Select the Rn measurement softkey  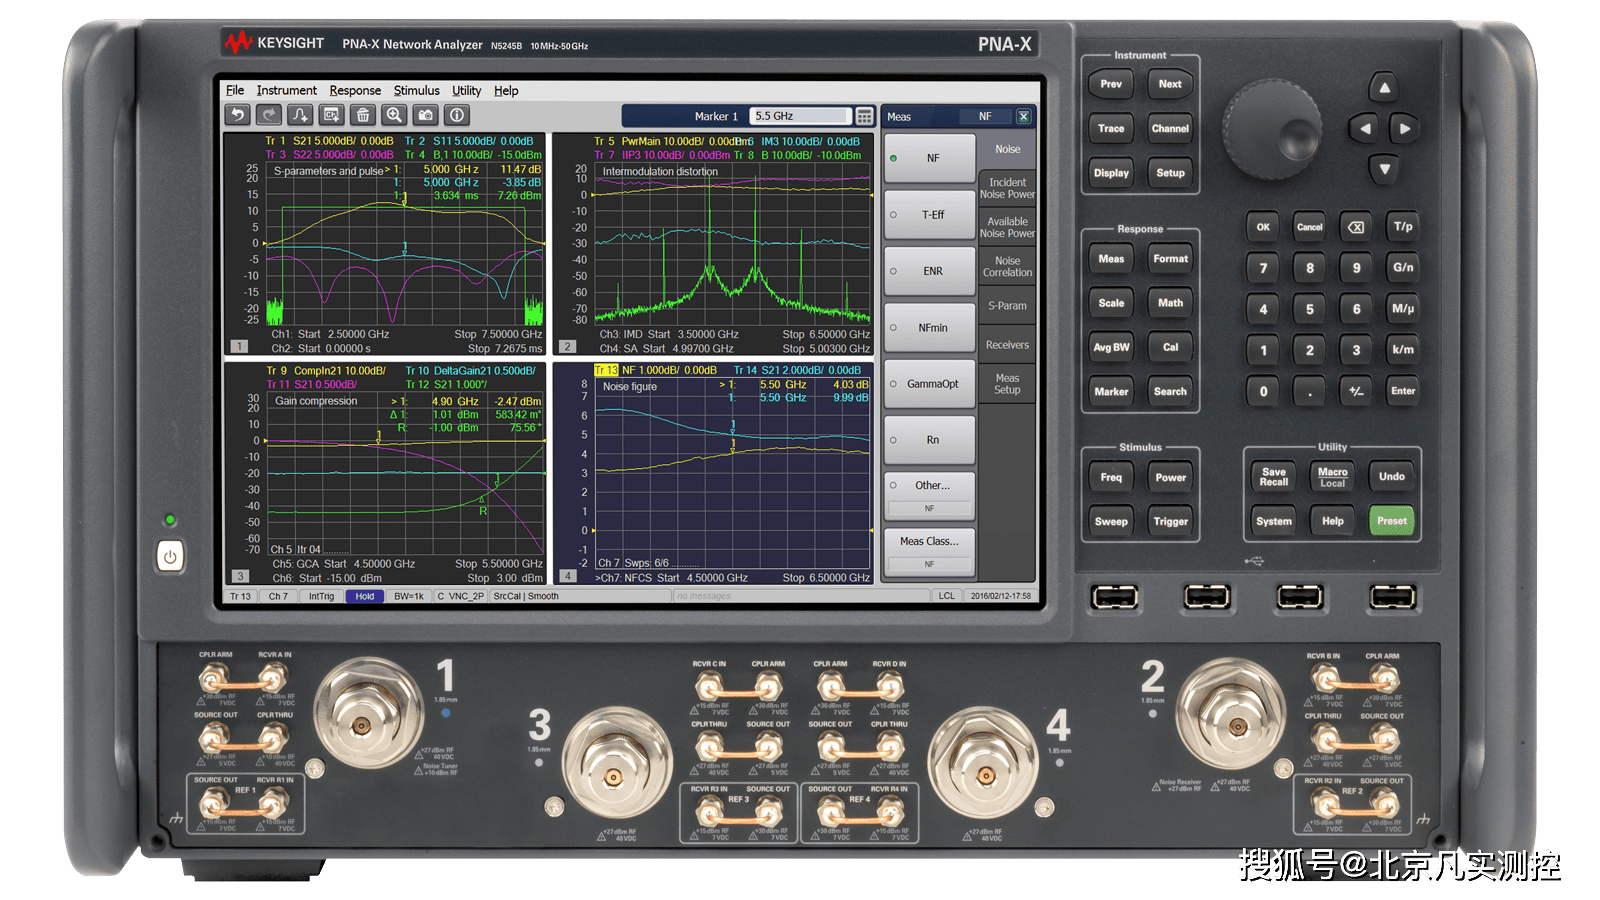point(930,440)
